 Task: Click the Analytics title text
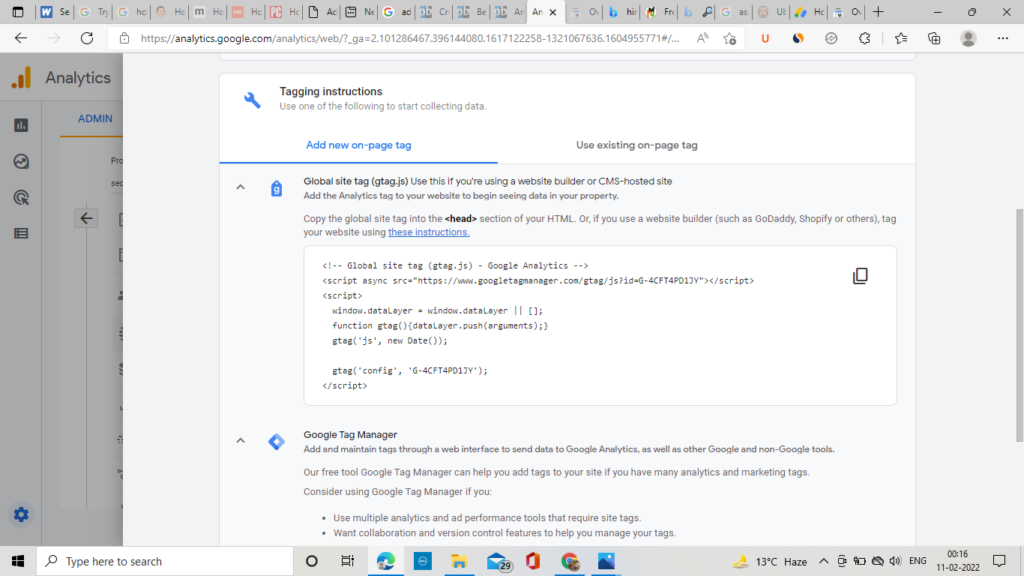tap(78, 78)
